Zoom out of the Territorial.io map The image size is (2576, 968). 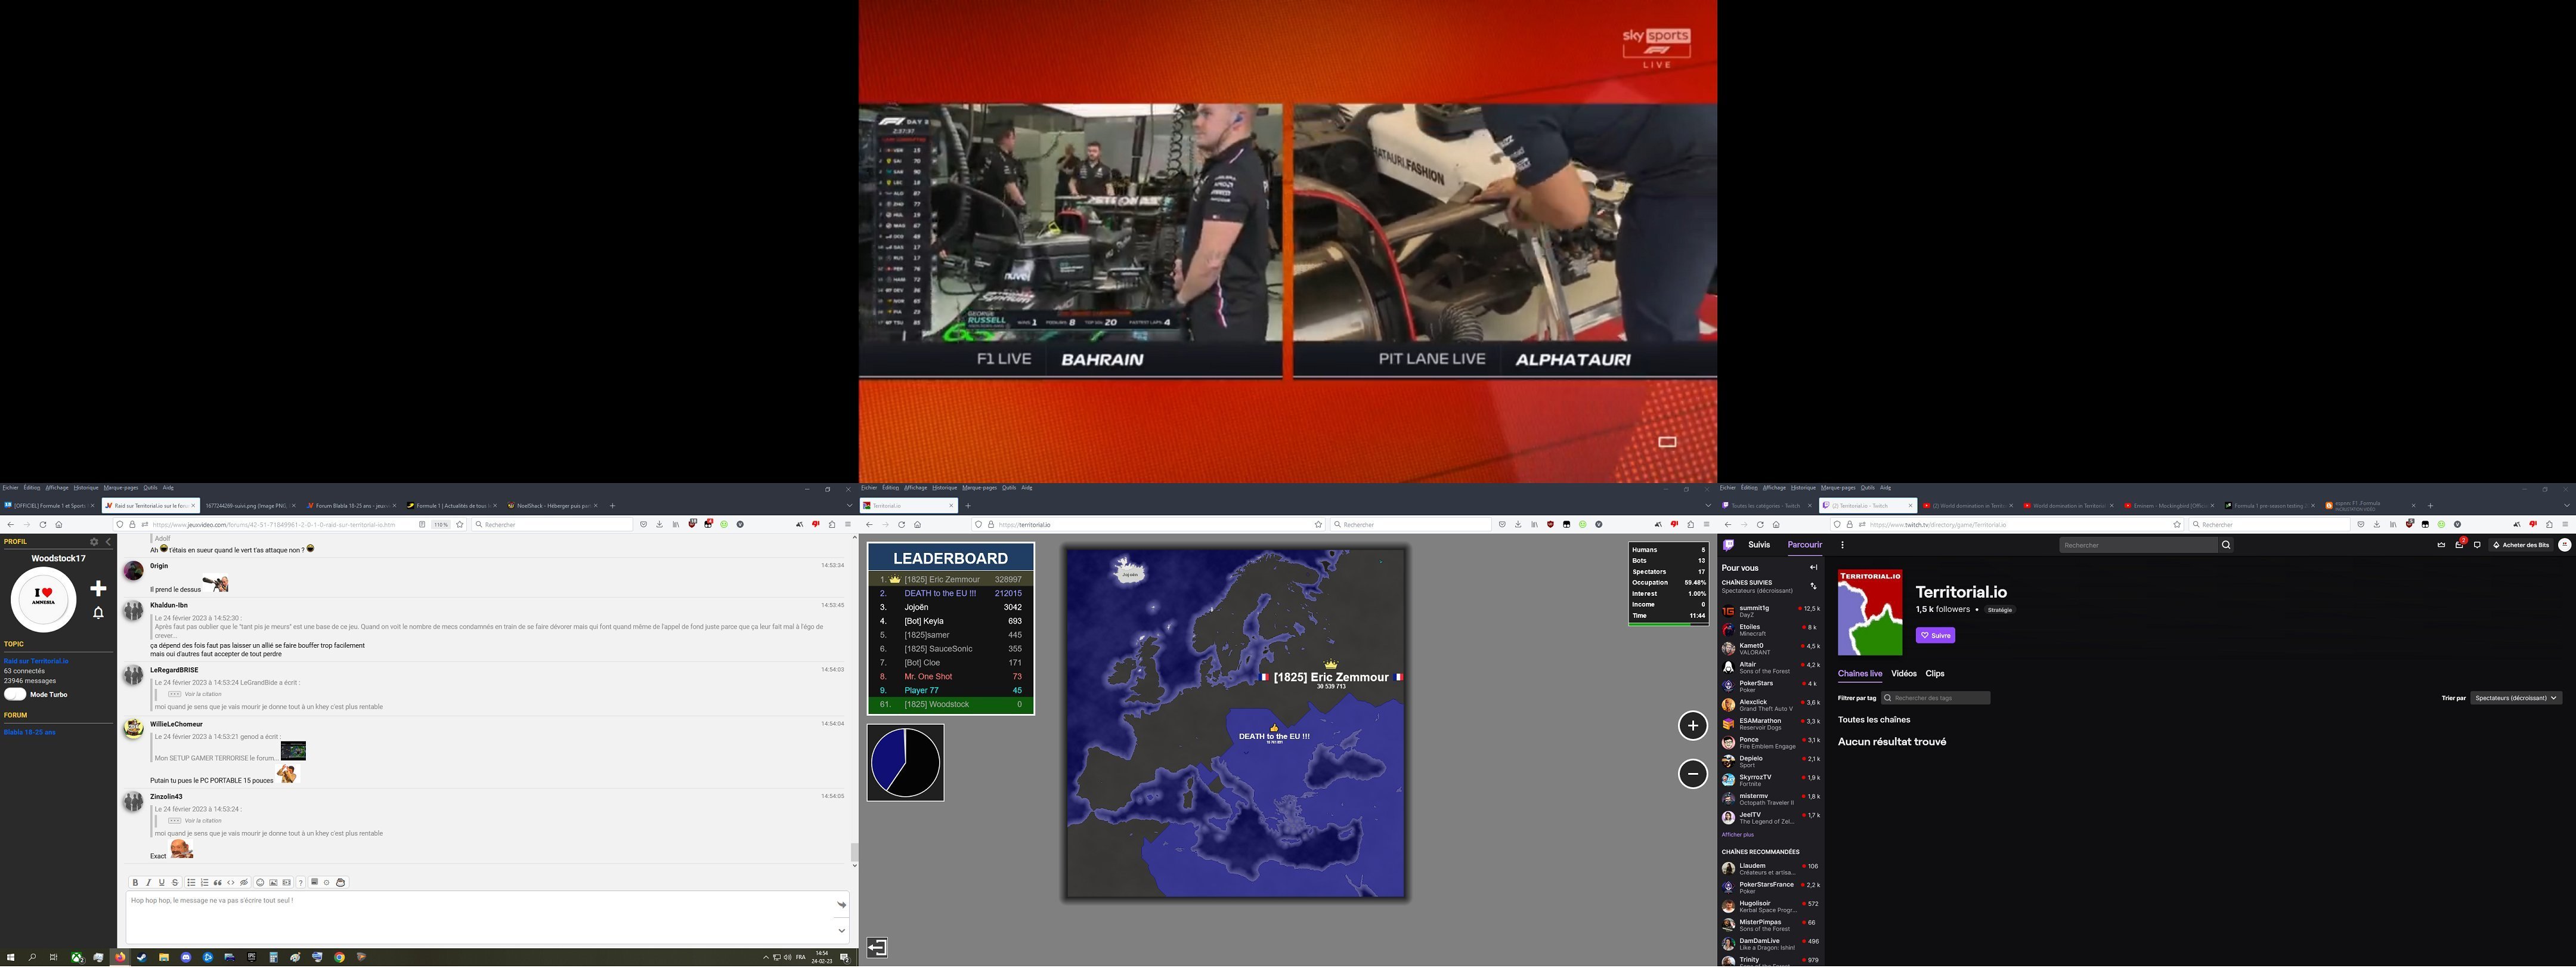point(1692,773)
